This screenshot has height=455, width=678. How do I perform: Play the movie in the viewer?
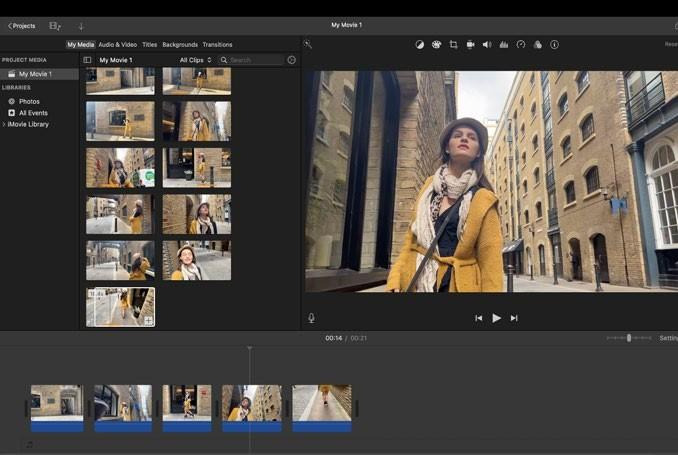pyautogui.click(x=496, y=318)
